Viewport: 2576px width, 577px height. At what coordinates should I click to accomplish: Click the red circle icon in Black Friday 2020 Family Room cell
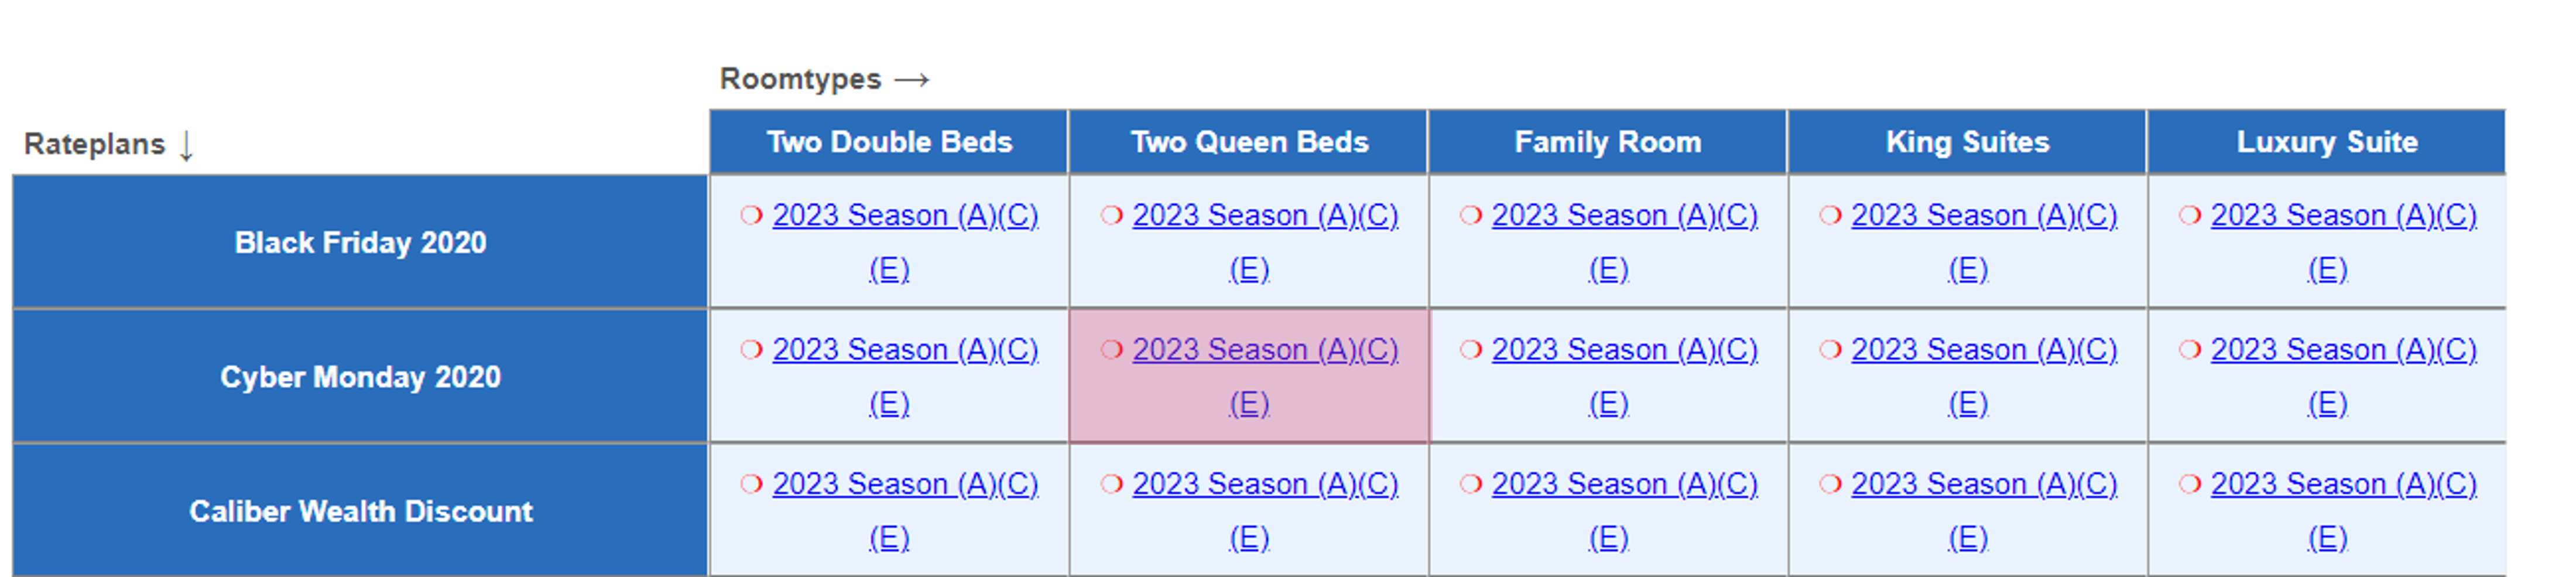pyautogui.click(x=1470, y=215)
